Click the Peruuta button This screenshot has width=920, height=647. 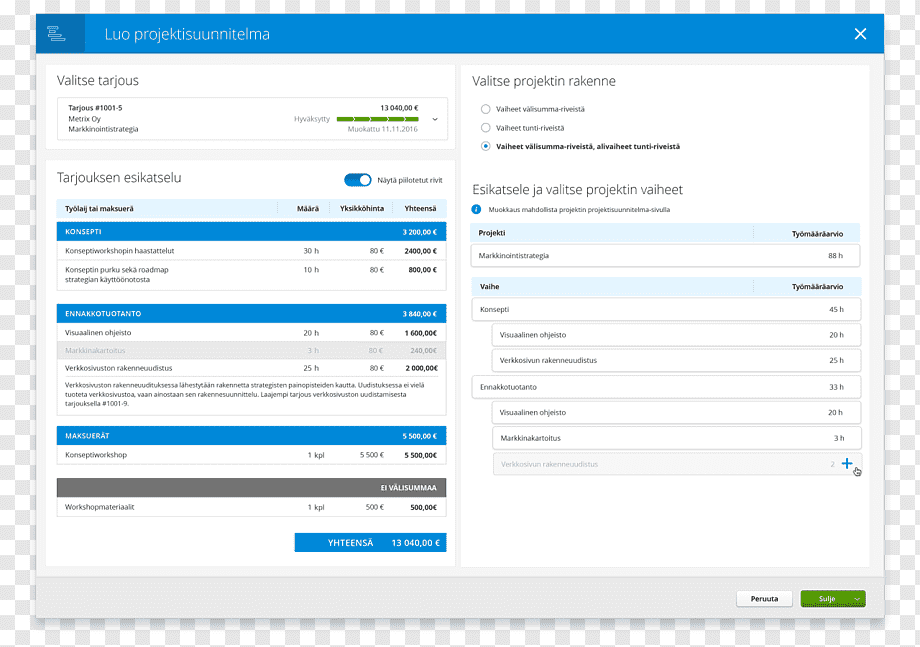(x=764, y=599)
